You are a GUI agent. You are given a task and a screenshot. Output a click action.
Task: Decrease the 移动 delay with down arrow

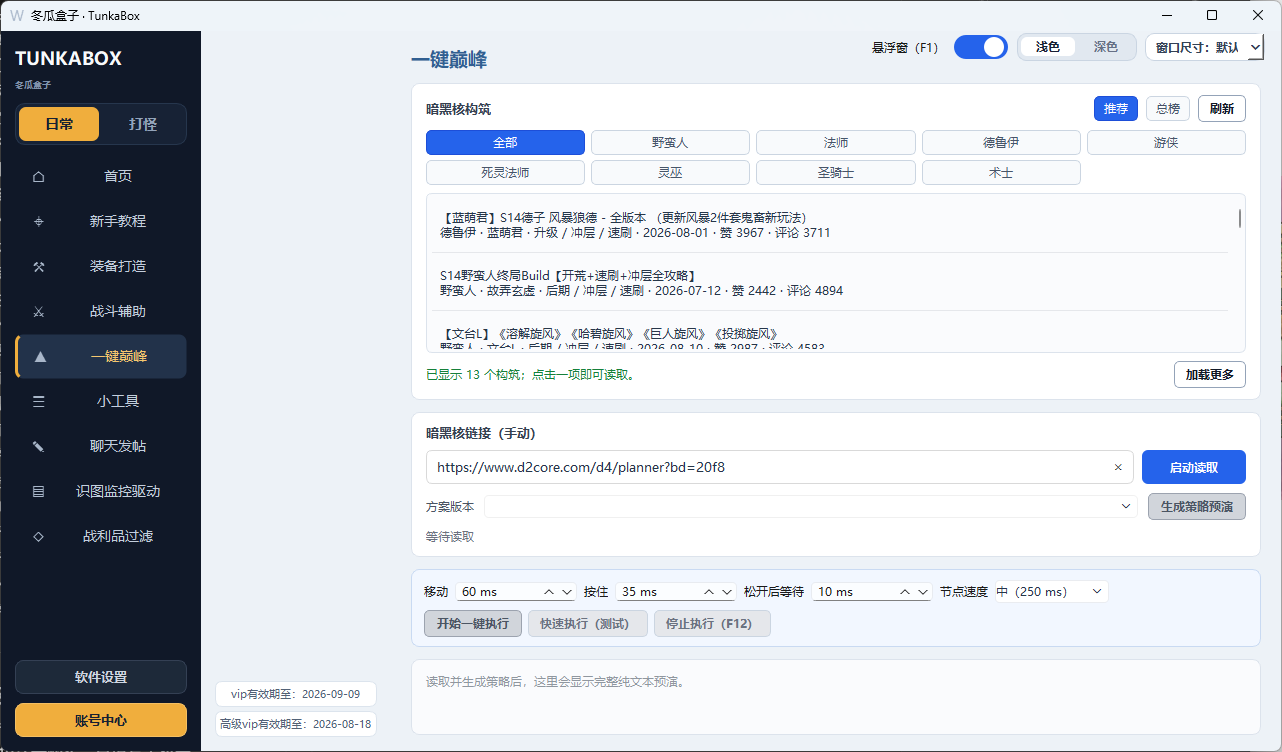(568, 592)
